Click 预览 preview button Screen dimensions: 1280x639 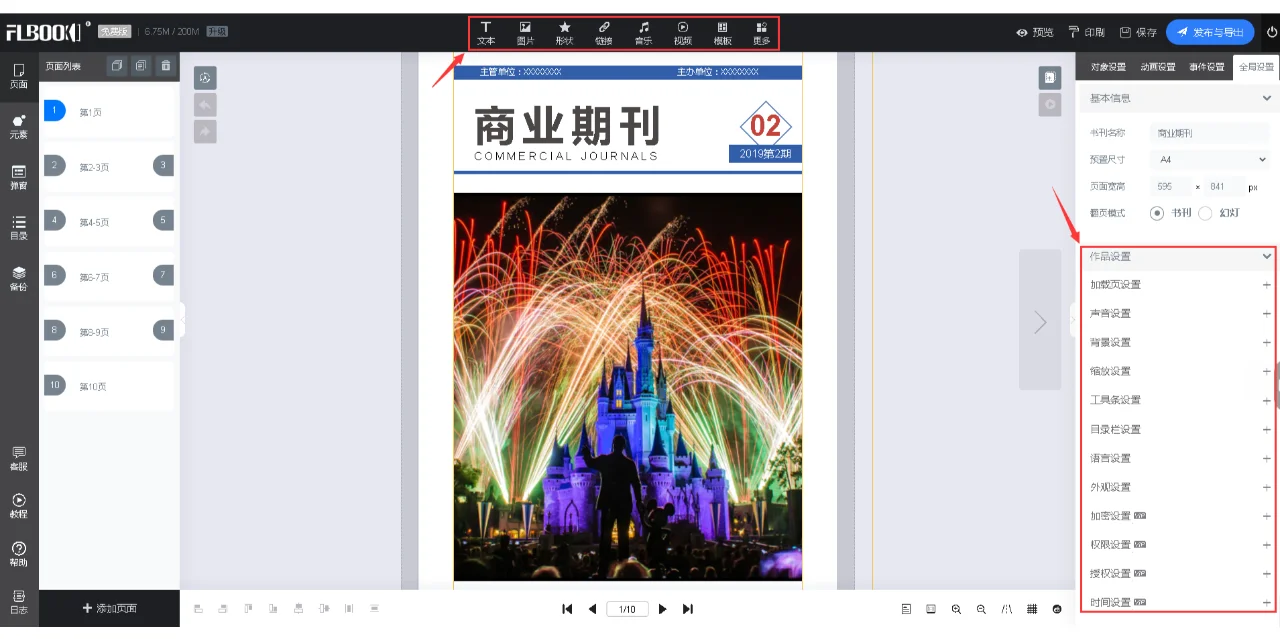click(1034, 32)
